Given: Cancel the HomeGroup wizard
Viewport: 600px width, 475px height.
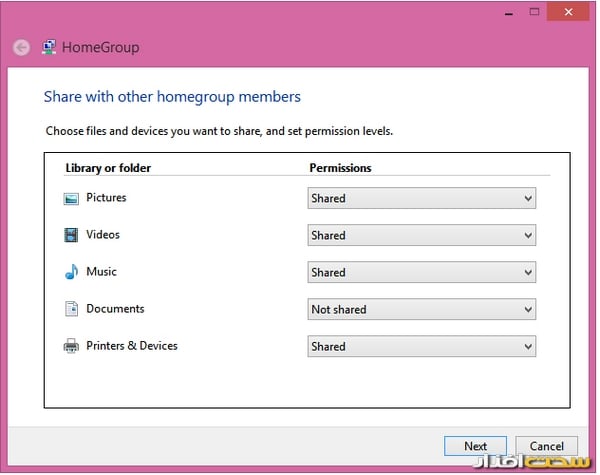Looking at the screenshot, I should click(x=547, y=446).
